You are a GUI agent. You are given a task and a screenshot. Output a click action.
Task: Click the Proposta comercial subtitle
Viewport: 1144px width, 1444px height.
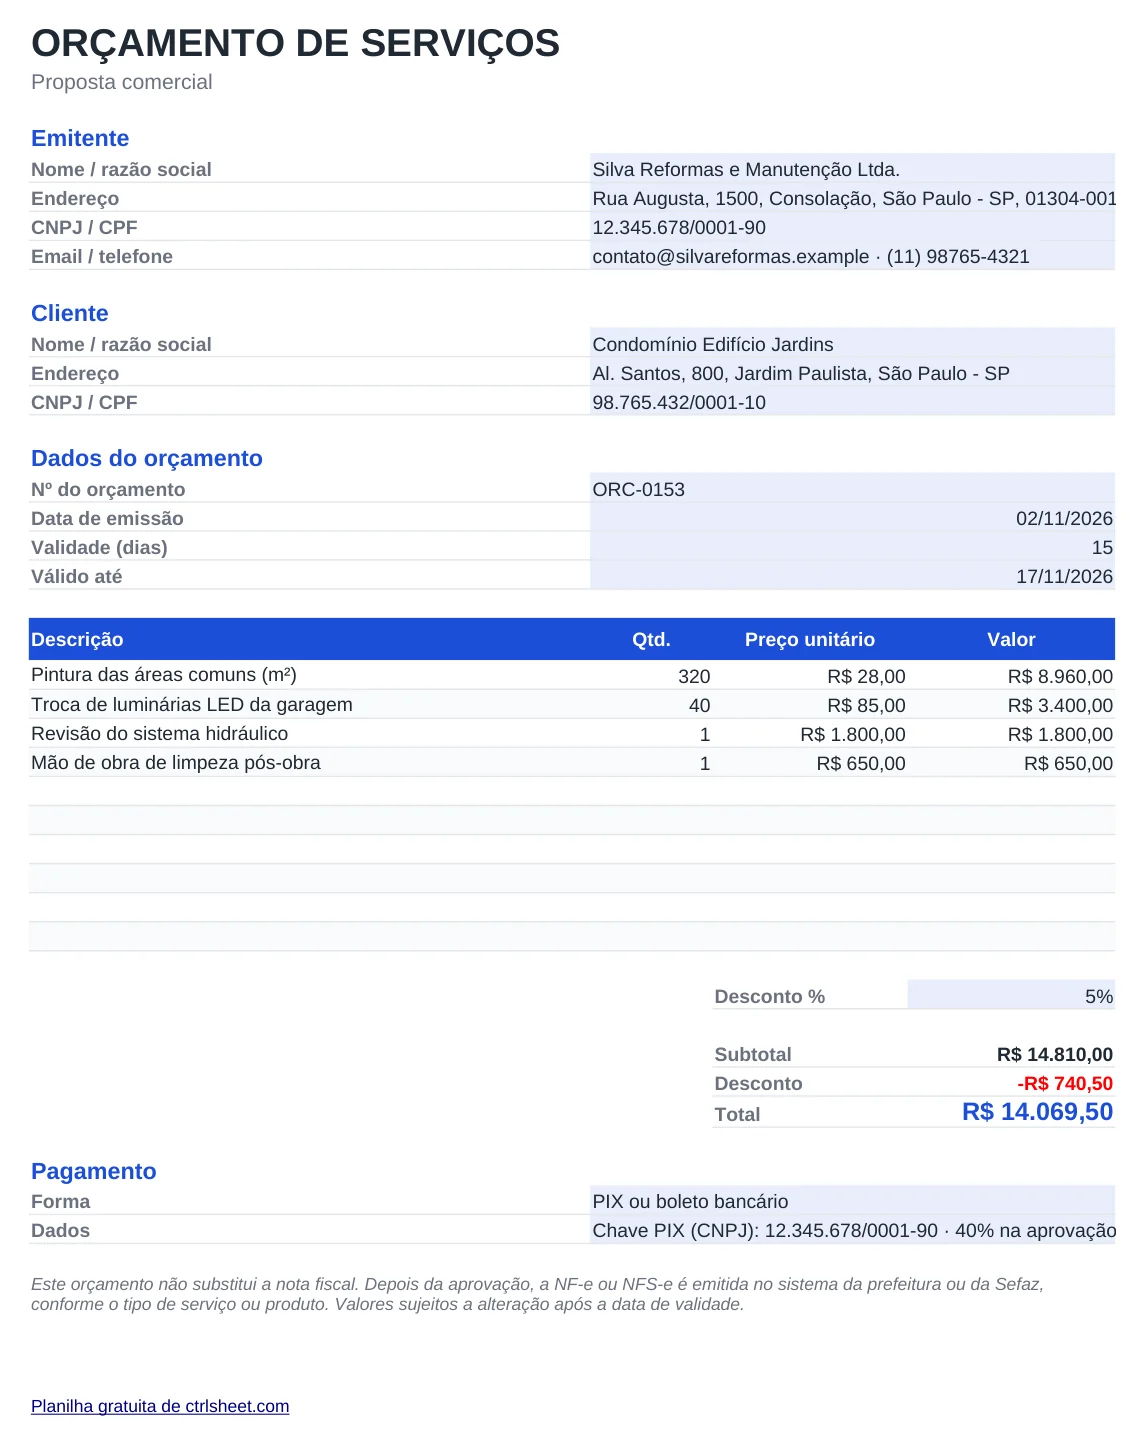(x=122, y=82)
